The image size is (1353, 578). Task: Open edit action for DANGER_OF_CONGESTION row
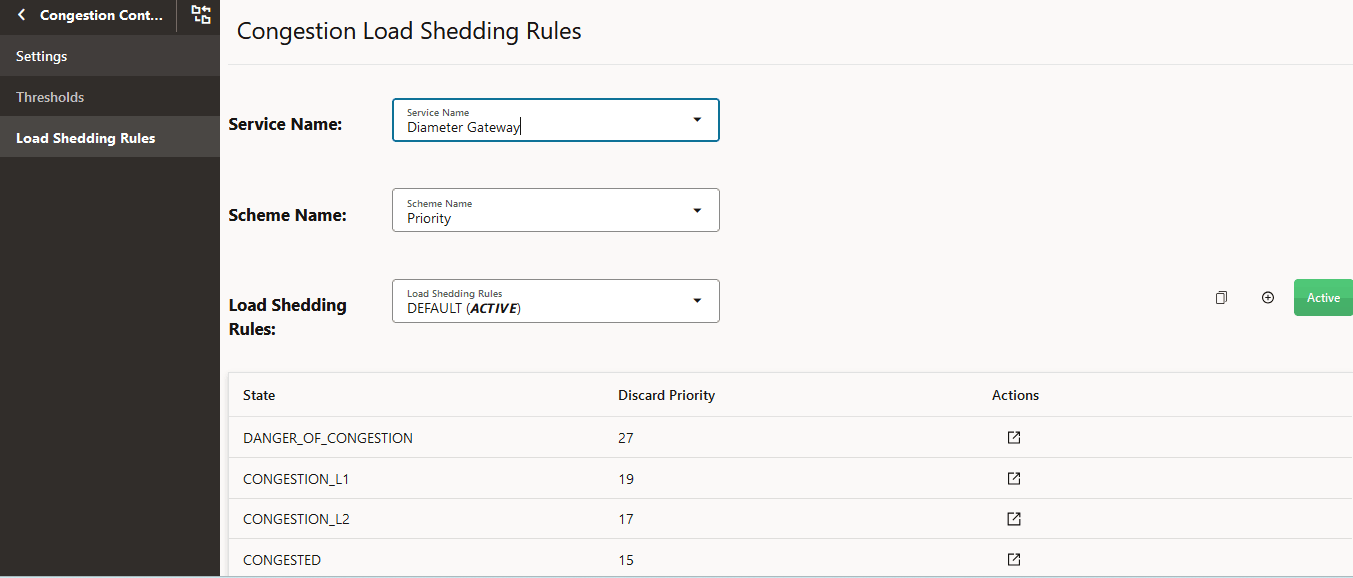click(1014, 437)
